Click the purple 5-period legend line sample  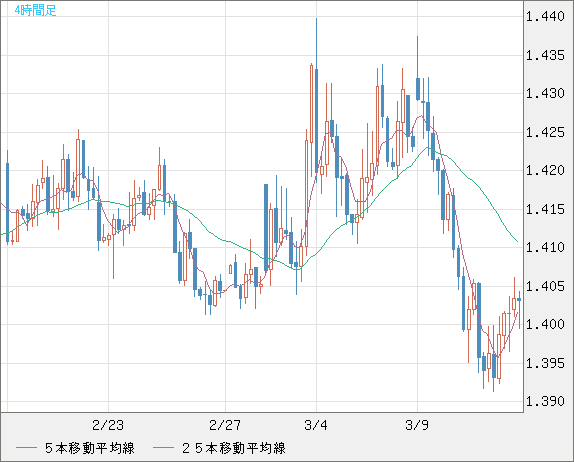click(x=27, y=448)
